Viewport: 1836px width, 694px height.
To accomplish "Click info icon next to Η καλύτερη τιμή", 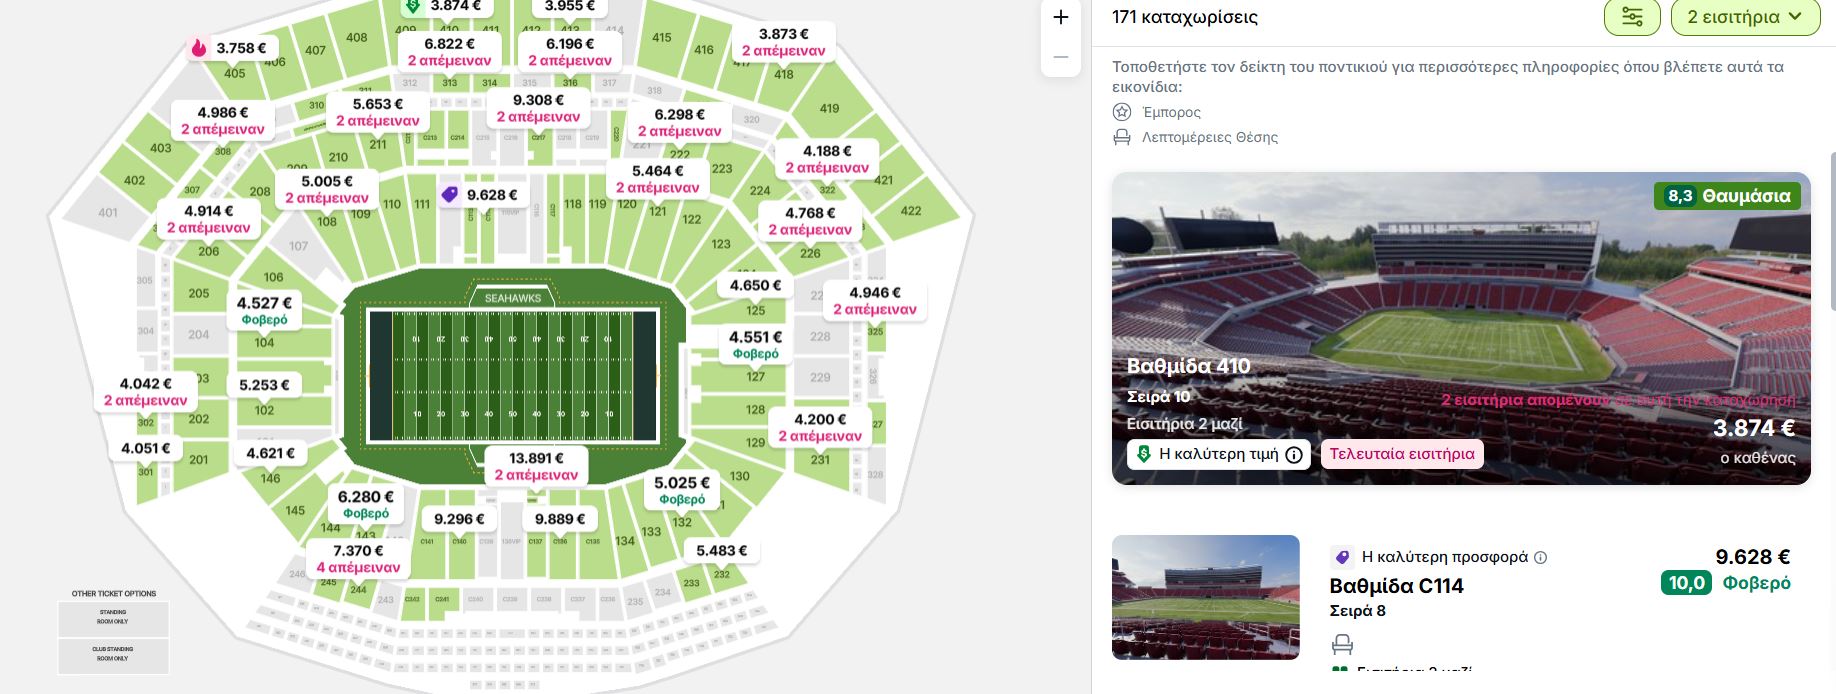I will [x=1294, y=455].
